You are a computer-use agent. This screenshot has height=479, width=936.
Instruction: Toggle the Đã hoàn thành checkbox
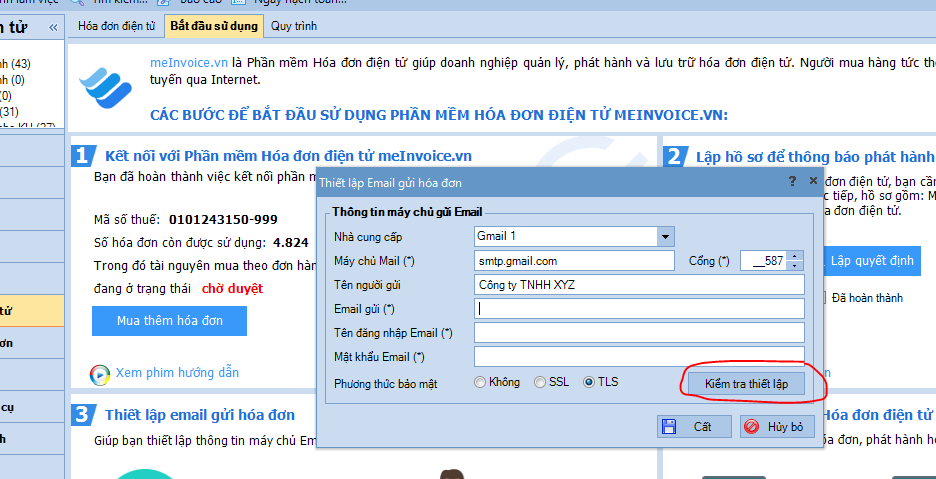coord(826,297)
